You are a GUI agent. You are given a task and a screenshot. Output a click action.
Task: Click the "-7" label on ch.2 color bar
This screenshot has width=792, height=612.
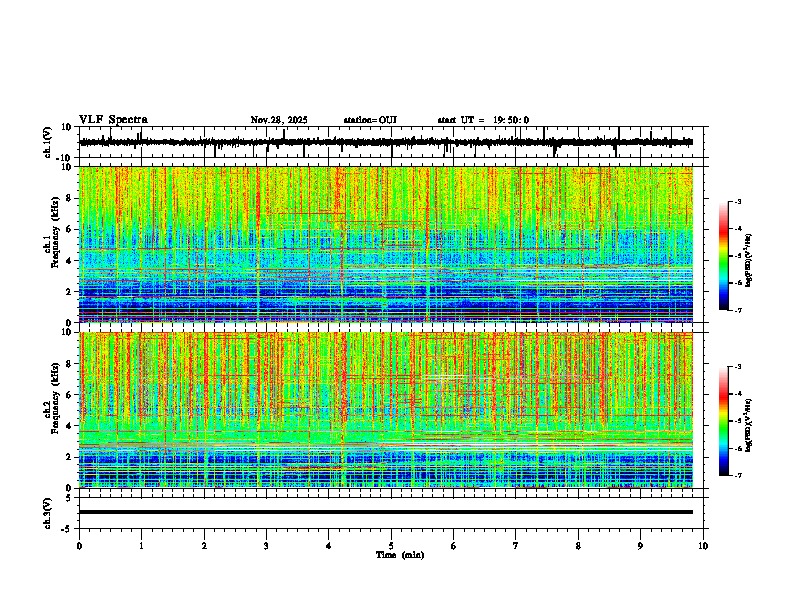tap(738, 475)
